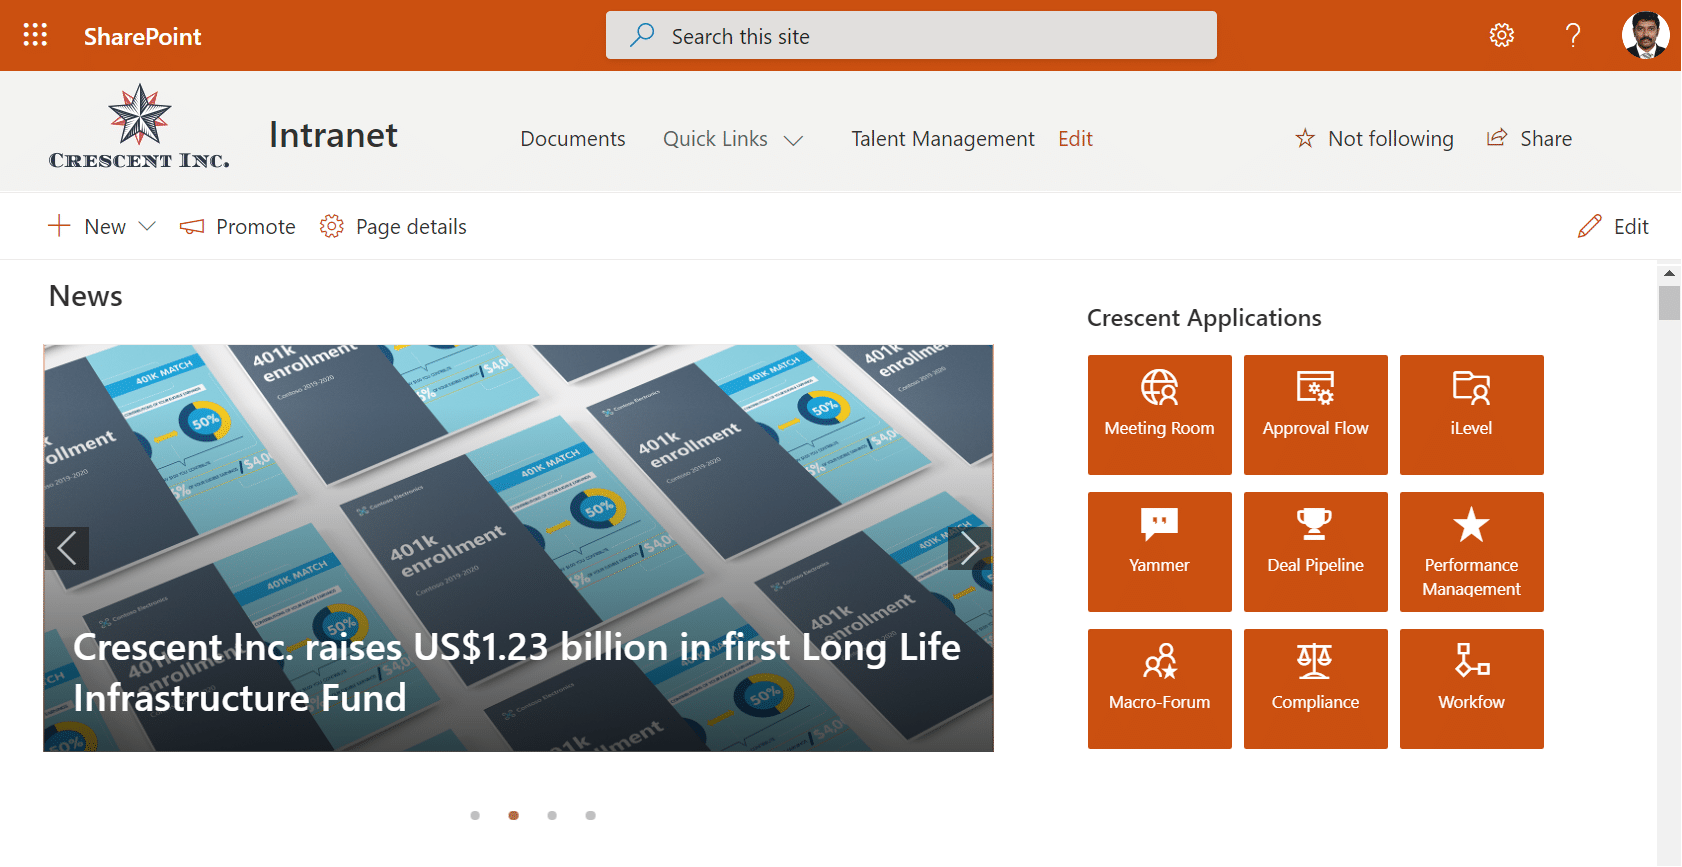Viewport: 1682px width, 867px height.
Task: Open Talent Management navigation link
Action: [x=943, y=139]
